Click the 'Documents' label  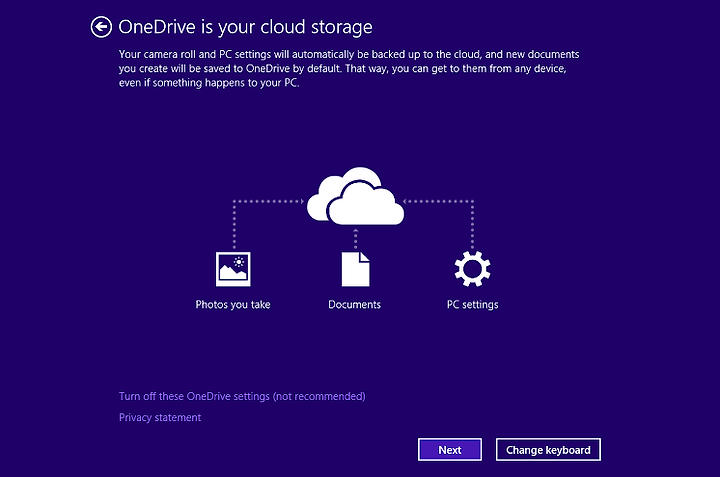(x=354, y=304)
